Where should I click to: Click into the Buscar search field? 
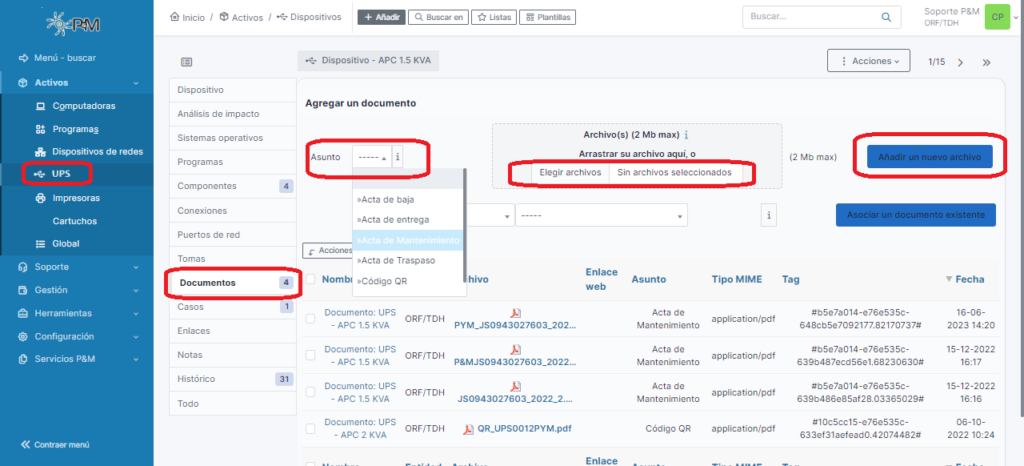pyautogui.click(x=805, y=17)
